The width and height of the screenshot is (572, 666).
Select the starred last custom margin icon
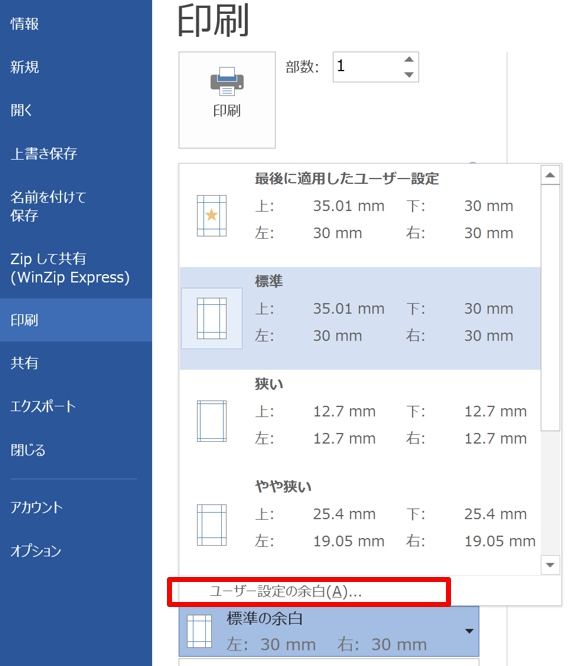(211, 216)
